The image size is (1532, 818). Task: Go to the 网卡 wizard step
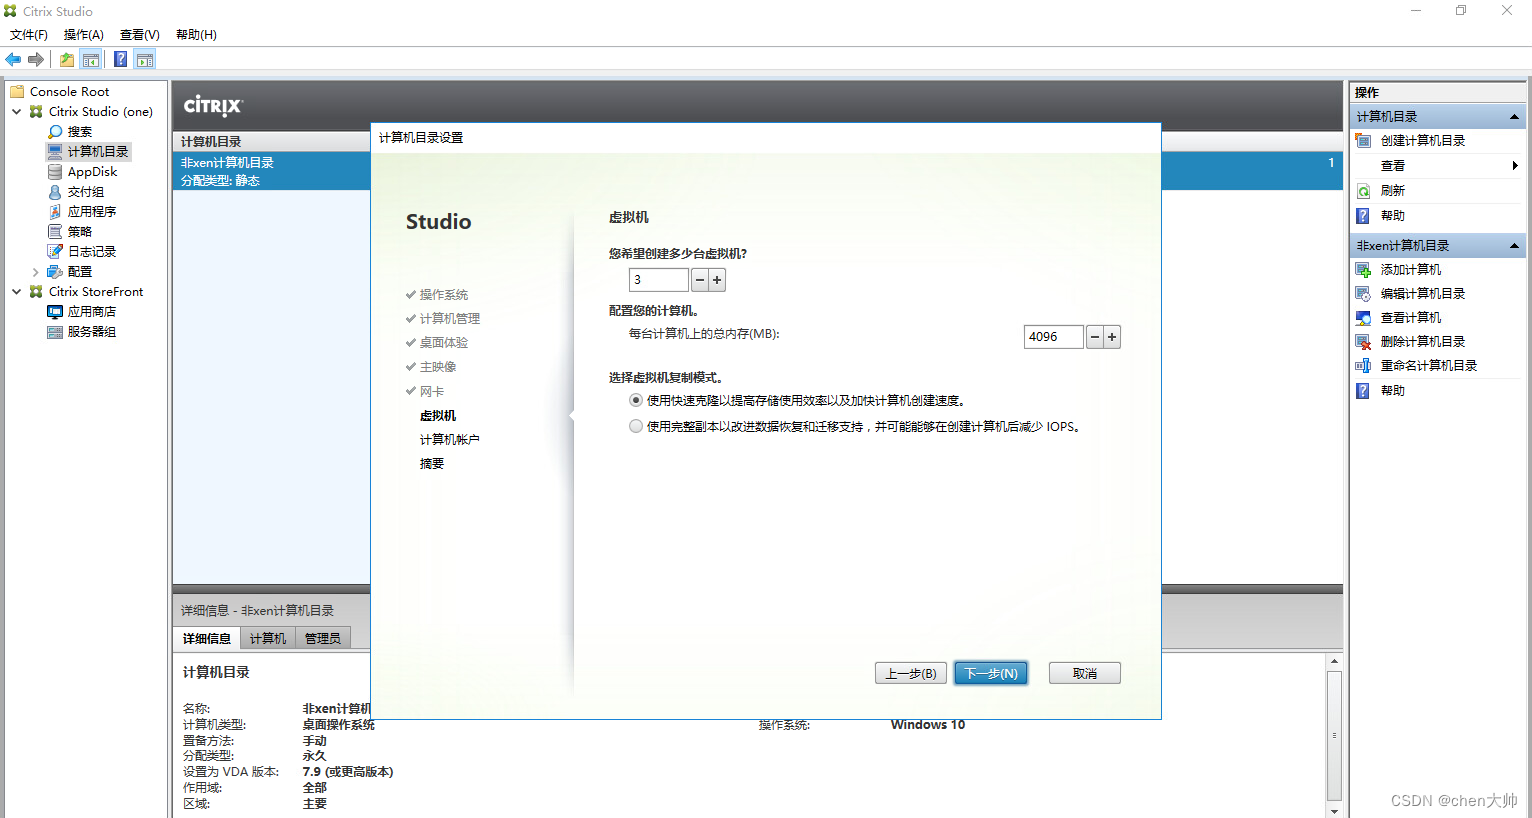tap(432, 391)
